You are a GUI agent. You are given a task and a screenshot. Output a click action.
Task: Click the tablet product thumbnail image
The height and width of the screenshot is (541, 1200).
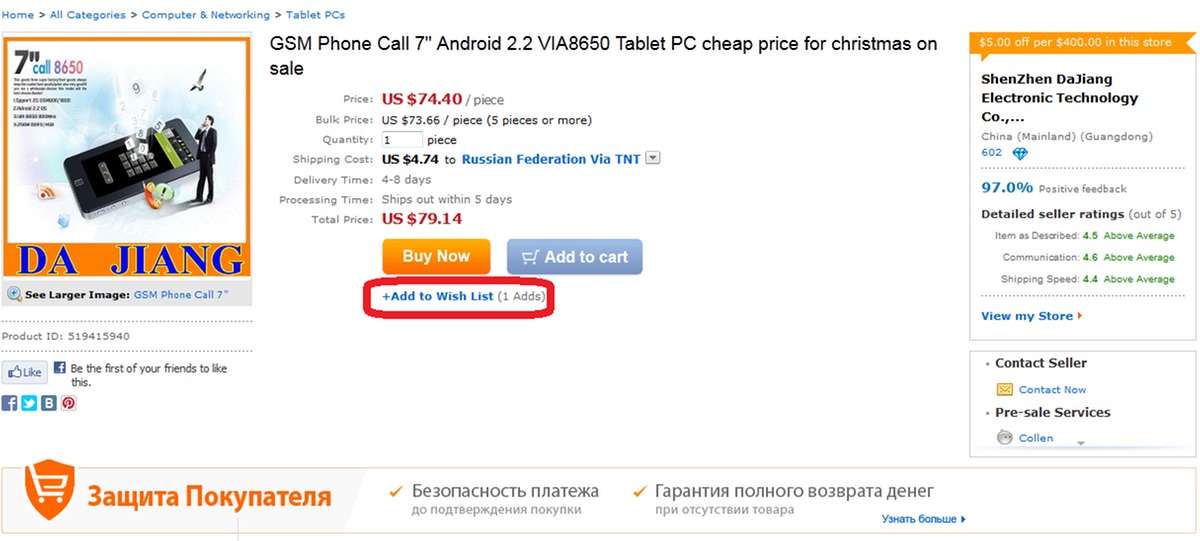126,157
